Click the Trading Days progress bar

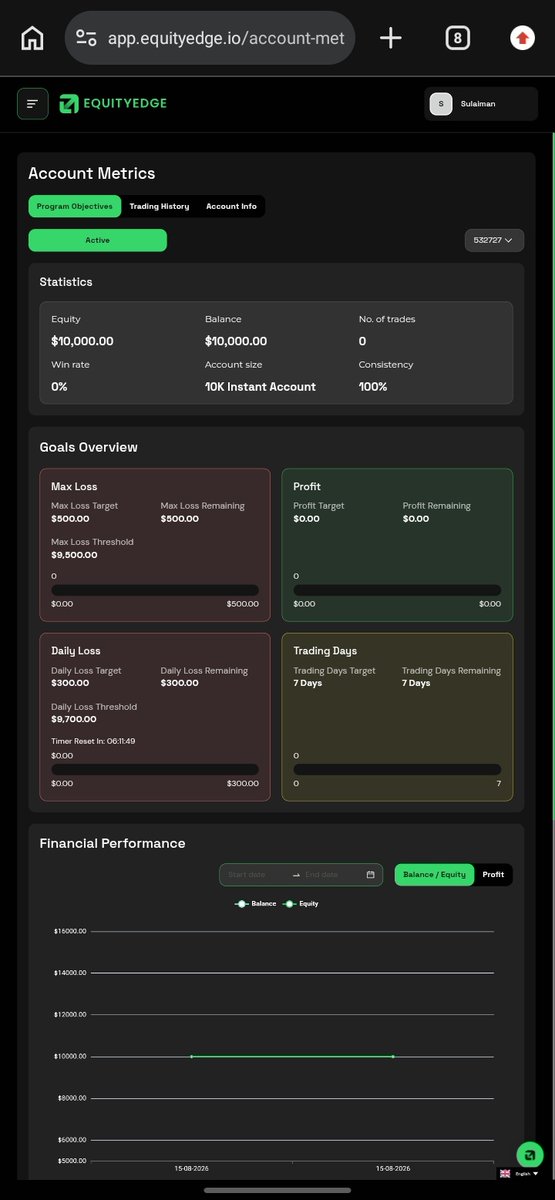(x=397, y=769)
